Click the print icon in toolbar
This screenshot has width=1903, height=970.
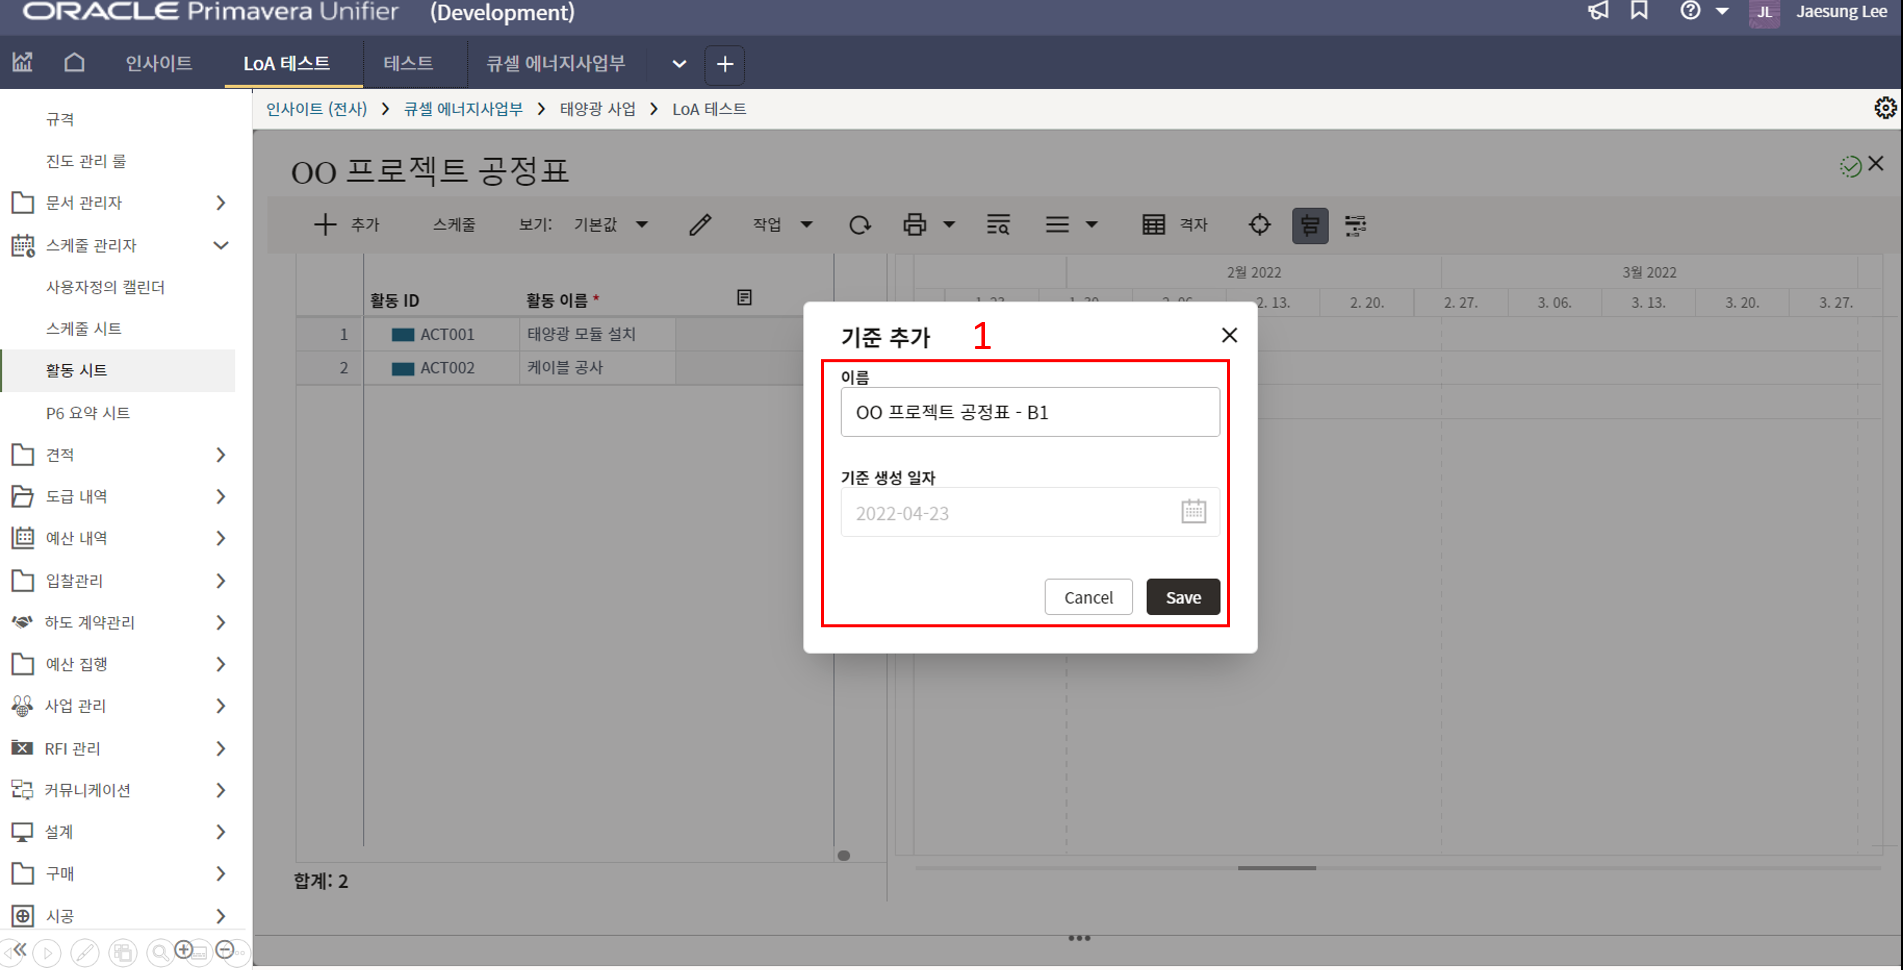(x=914, y=225)
